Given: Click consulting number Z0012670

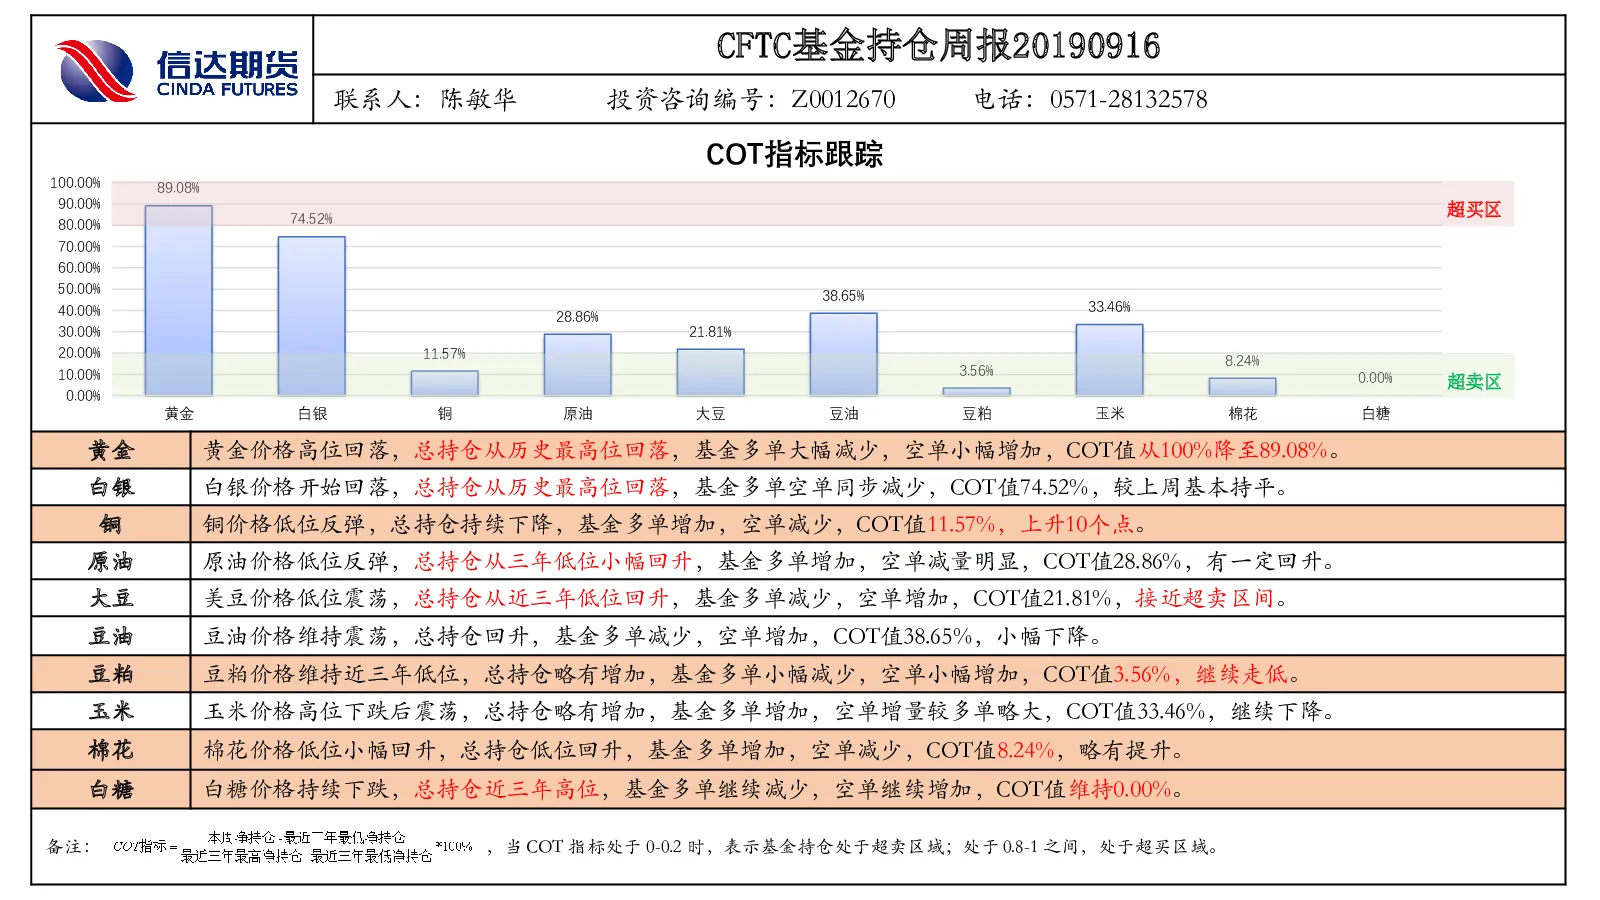Looking at the screenshot, I should [843, 99].
